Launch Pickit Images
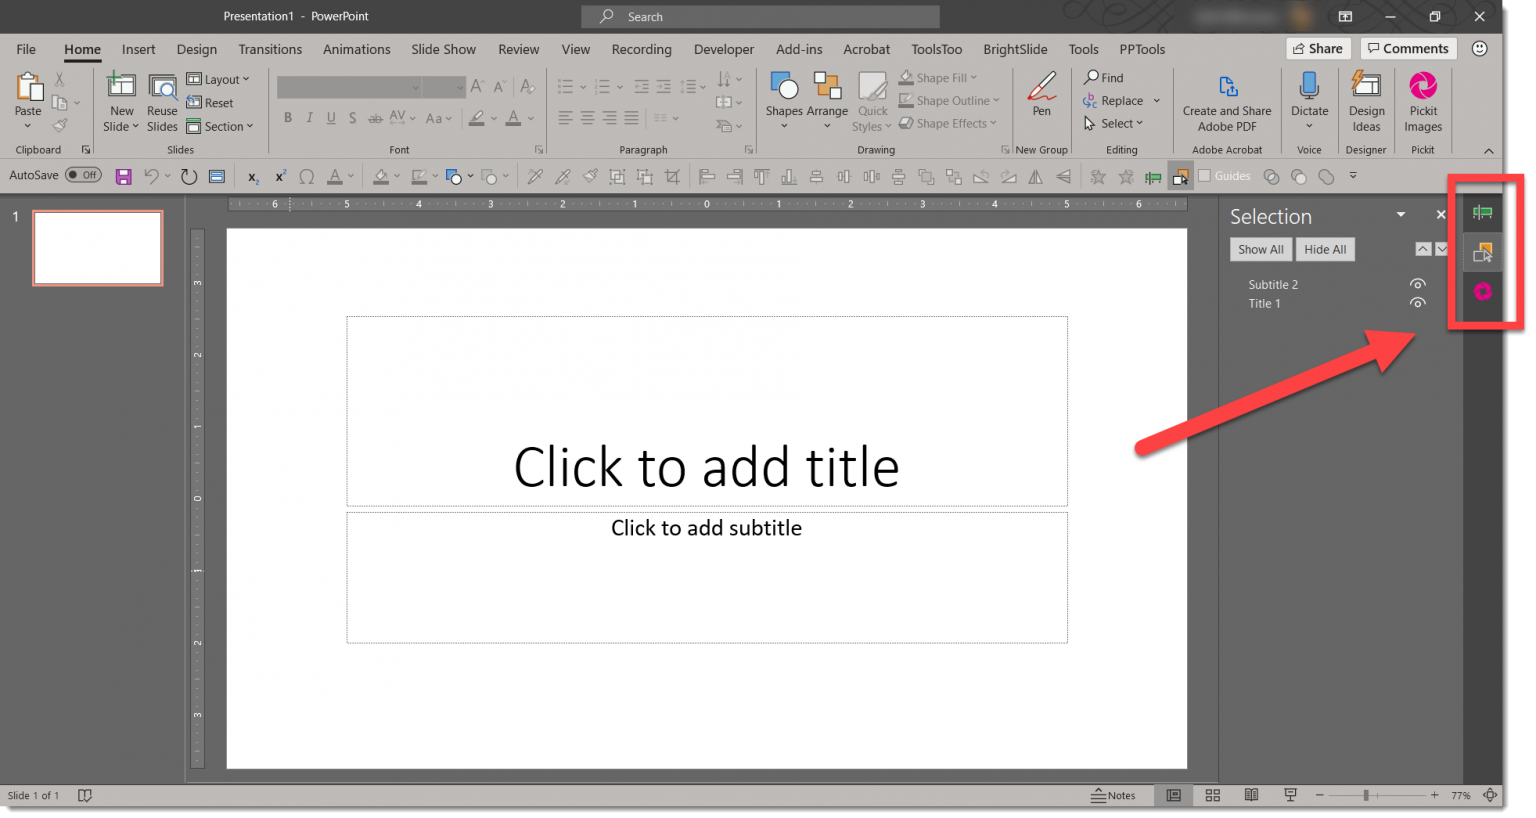Image resolution: width=1536 pixels, height=818 pixels. [x=1423, y=100]
